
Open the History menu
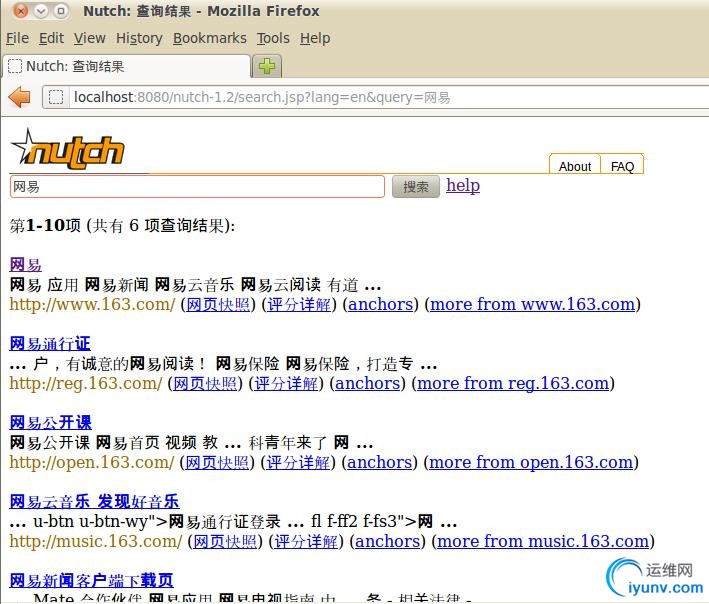coord(139,38)
